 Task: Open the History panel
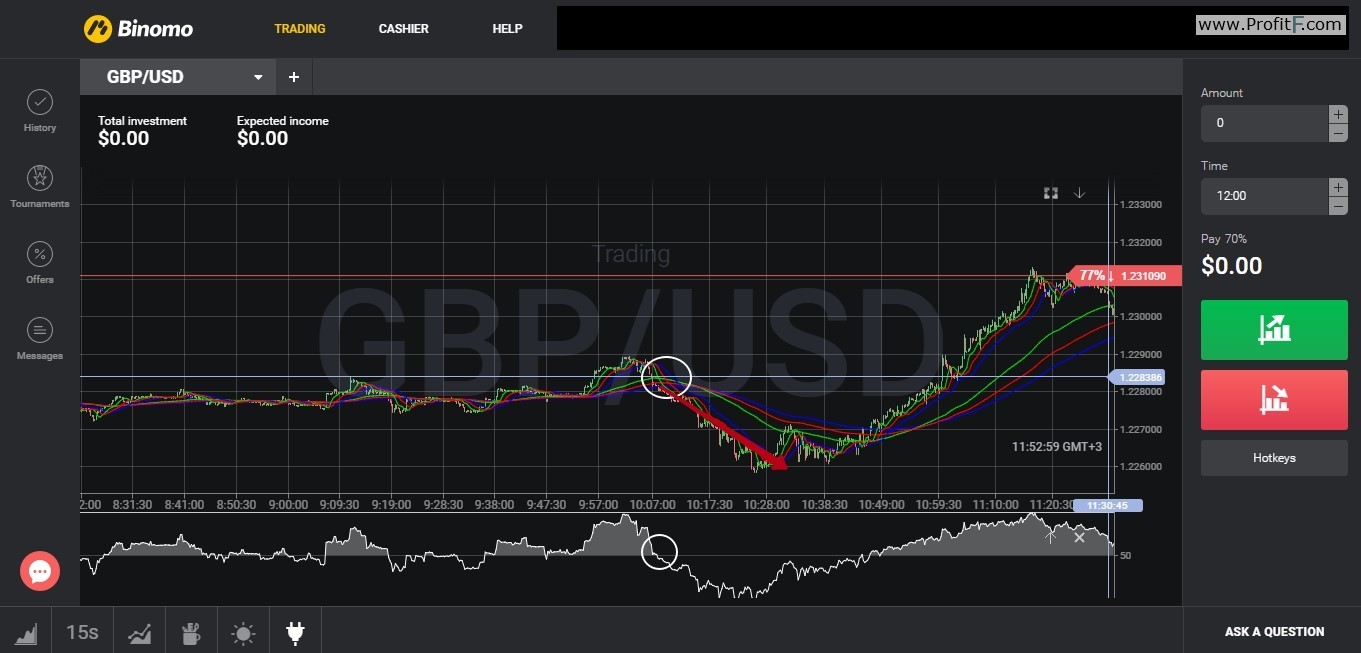[x=40, y=110]
